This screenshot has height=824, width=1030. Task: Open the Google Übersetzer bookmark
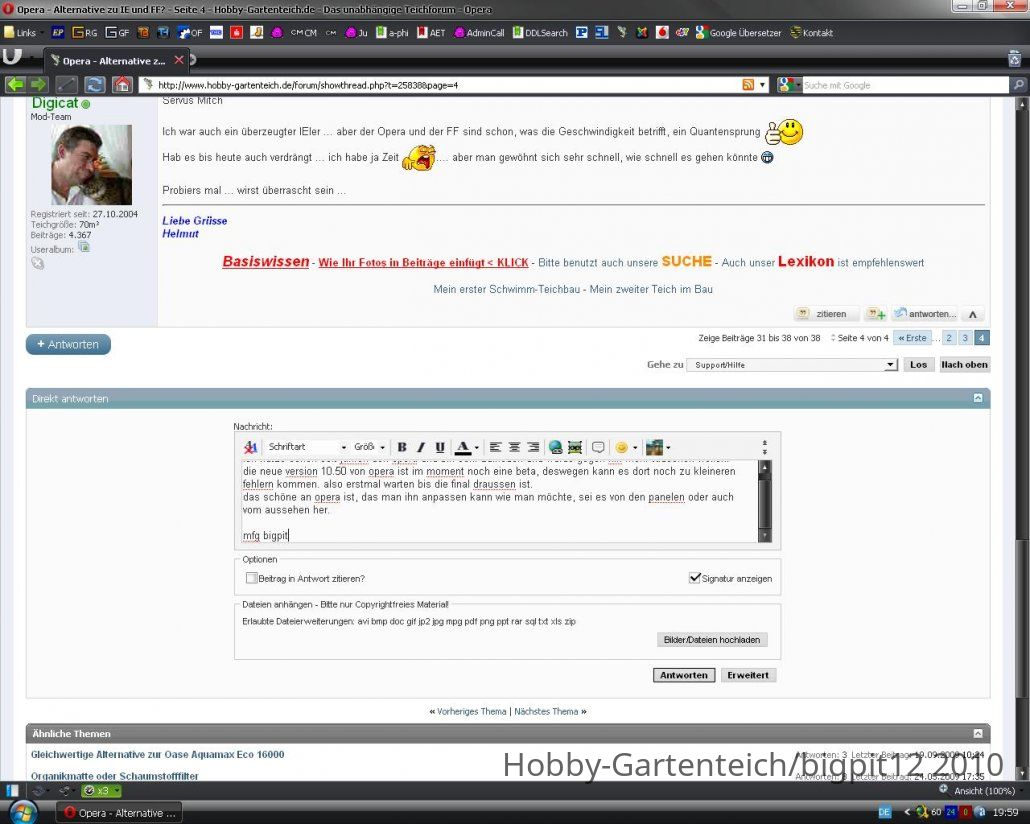pos(738,32)
